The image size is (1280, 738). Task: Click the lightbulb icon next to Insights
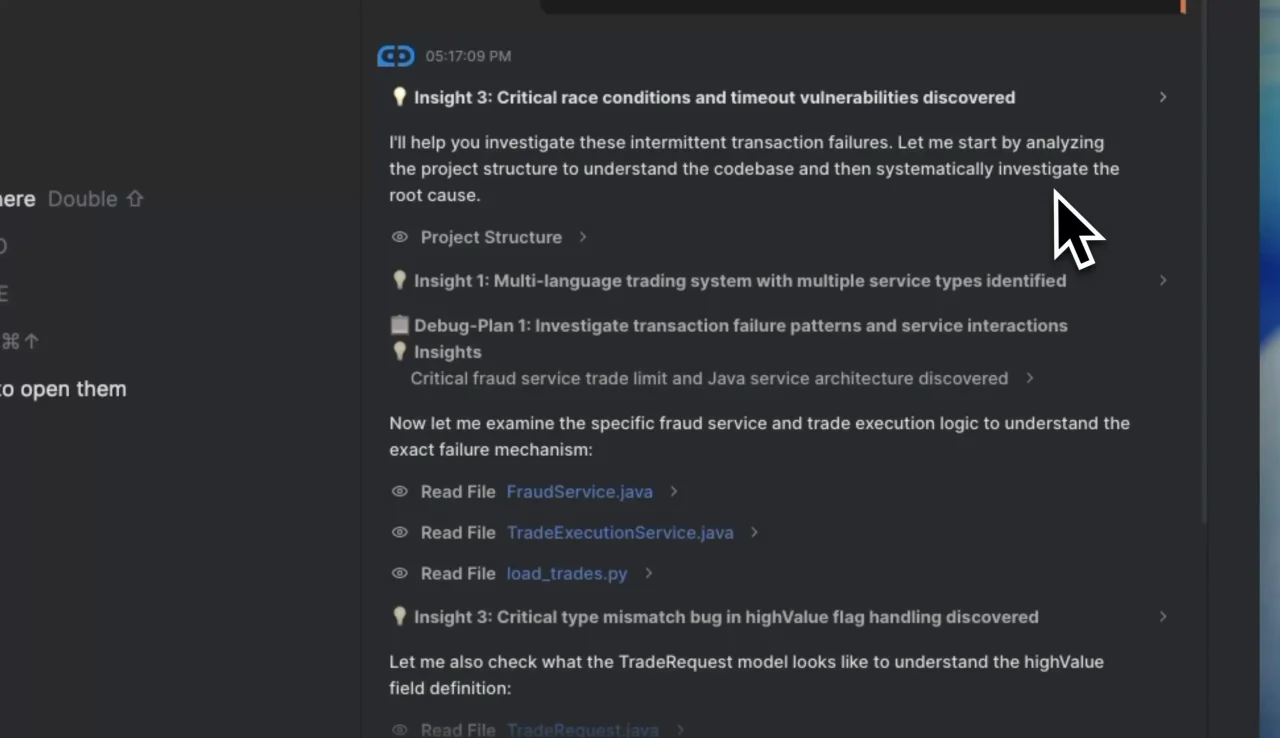[x=399, y=351]
